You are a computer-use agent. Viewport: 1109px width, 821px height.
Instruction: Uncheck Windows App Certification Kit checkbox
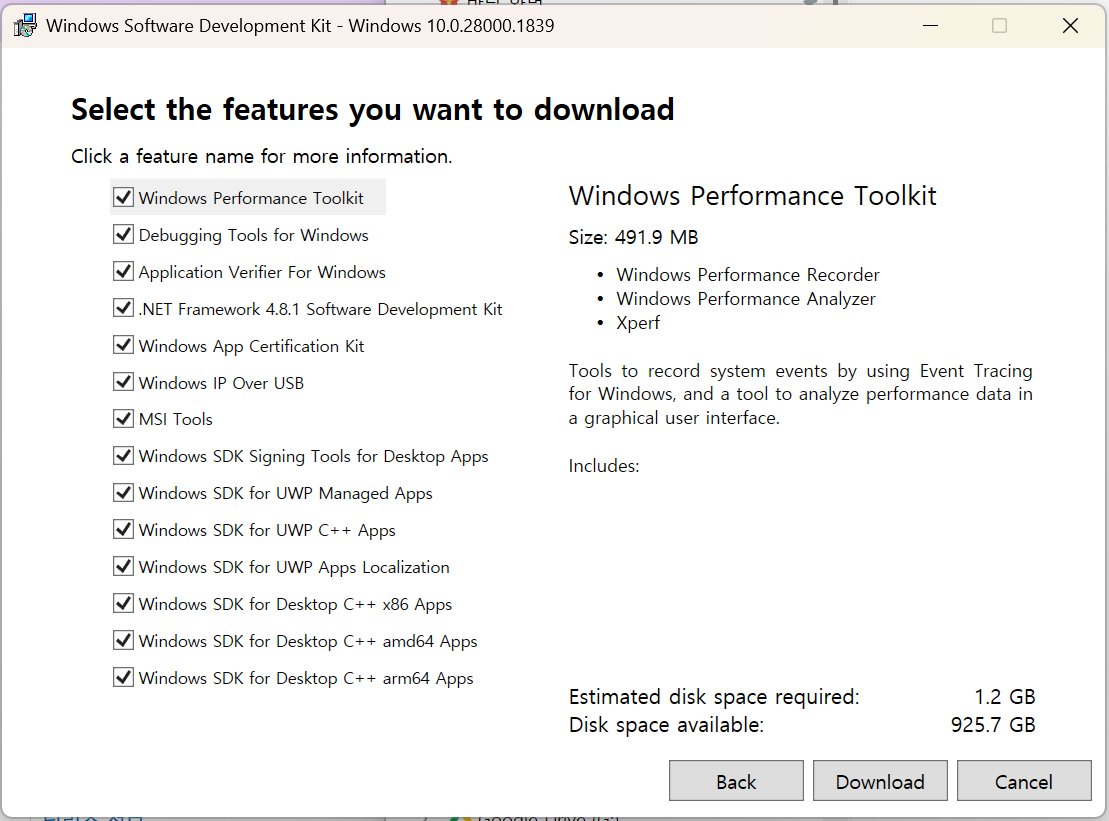click(124, 345)
